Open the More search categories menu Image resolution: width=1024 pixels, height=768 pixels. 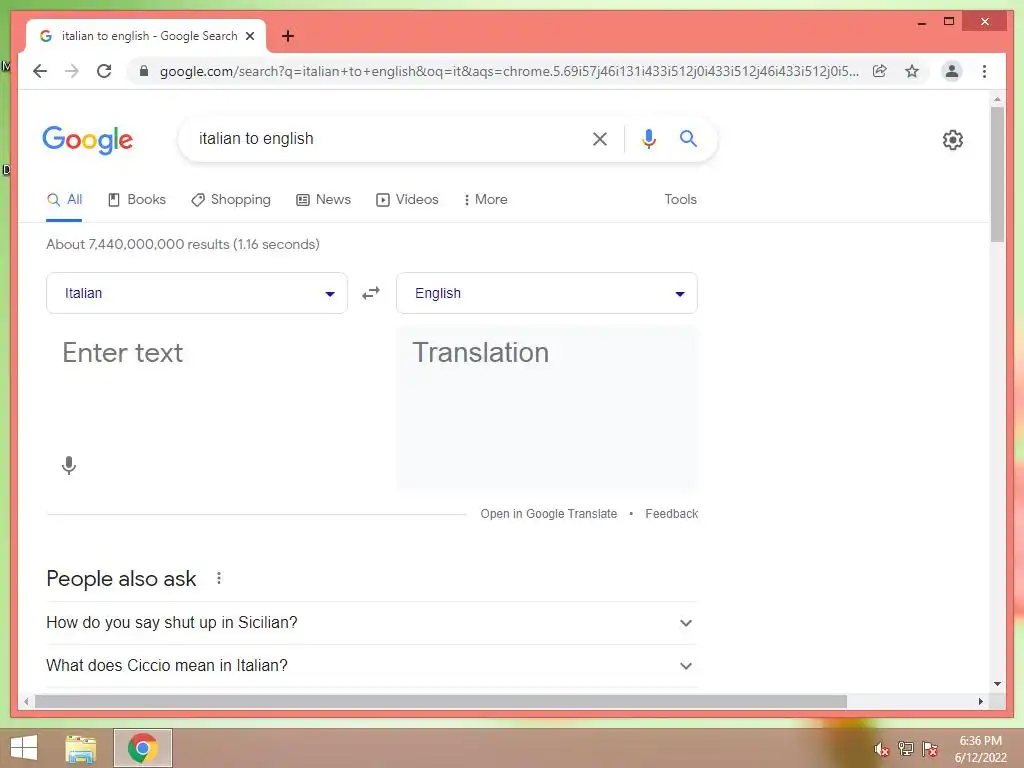485,200
